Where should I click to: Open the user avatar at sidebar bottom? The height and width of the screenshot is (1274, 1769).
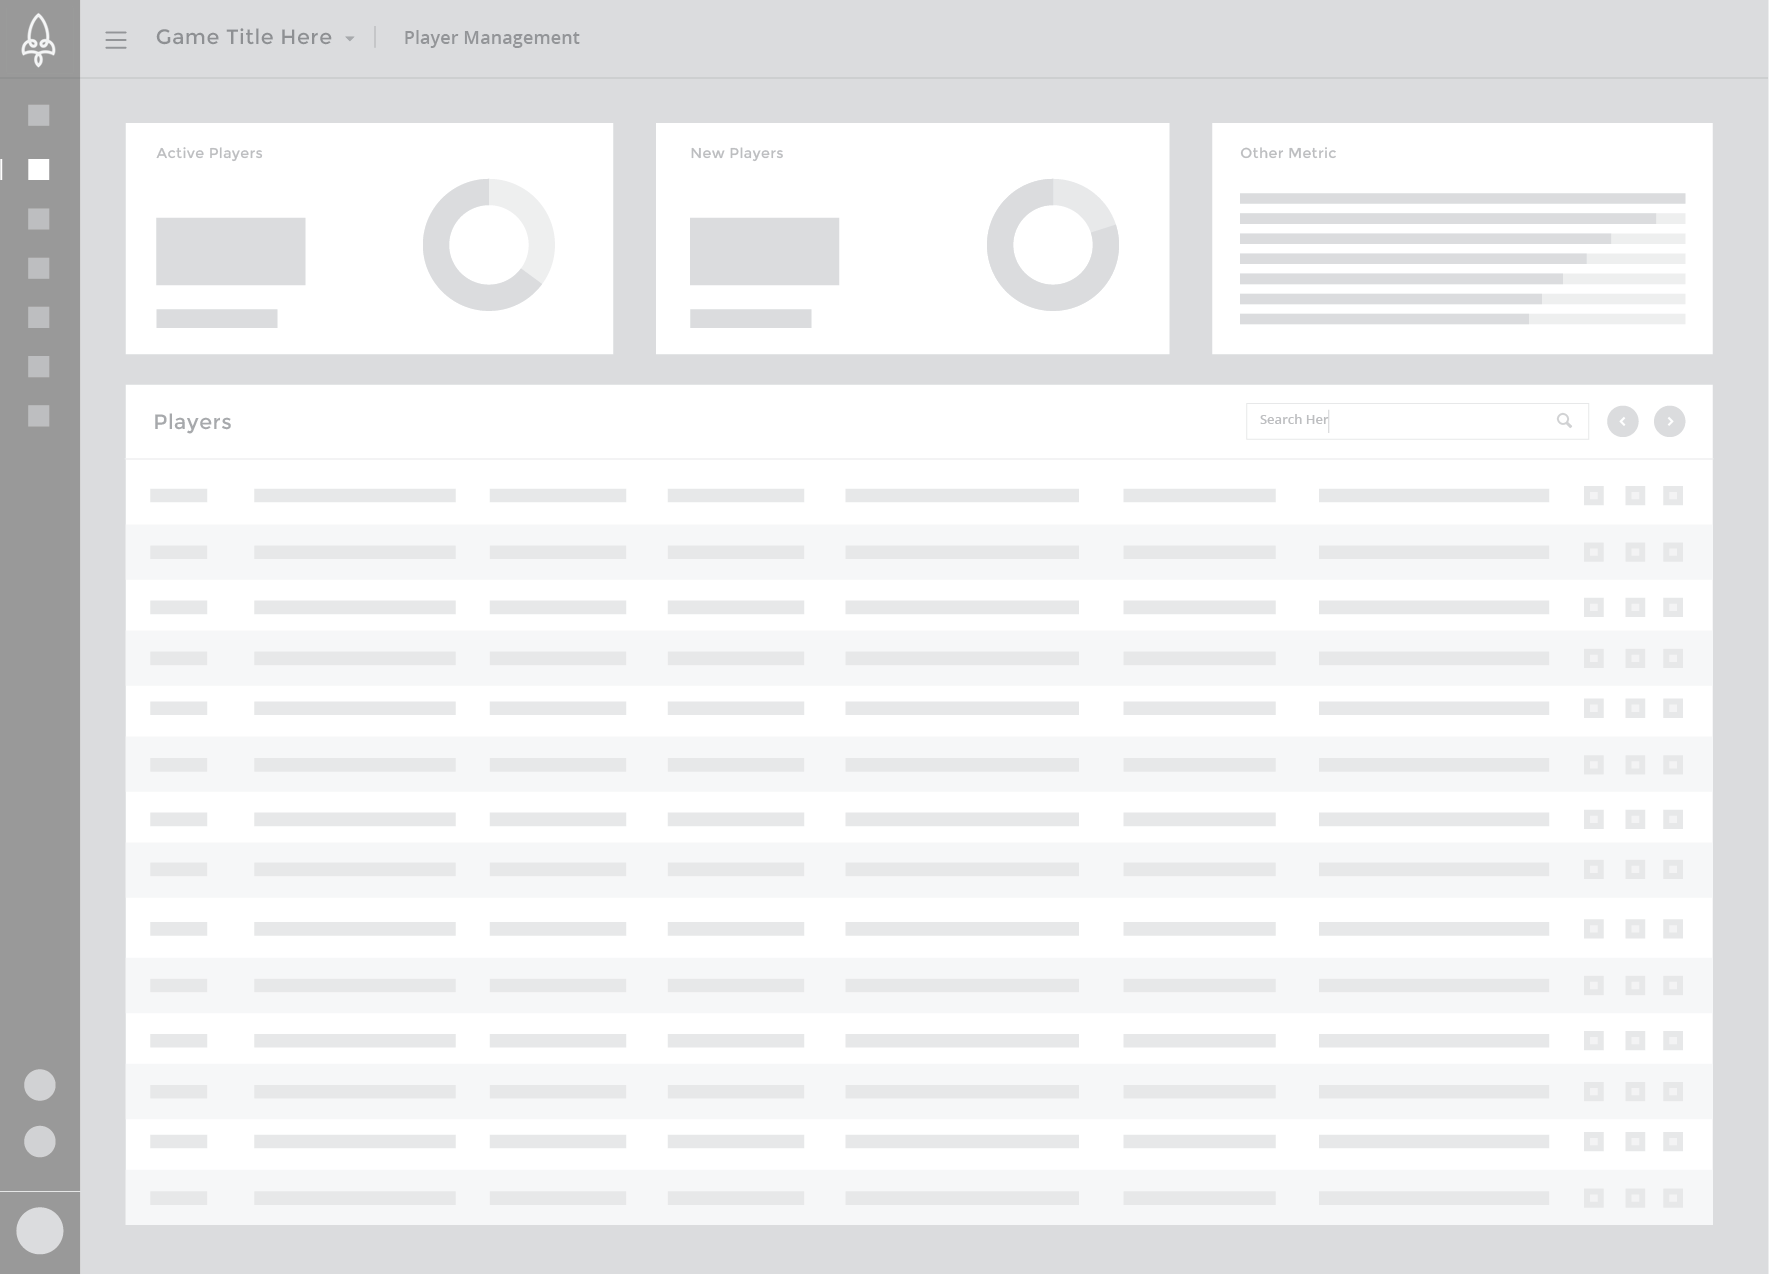40,1230
